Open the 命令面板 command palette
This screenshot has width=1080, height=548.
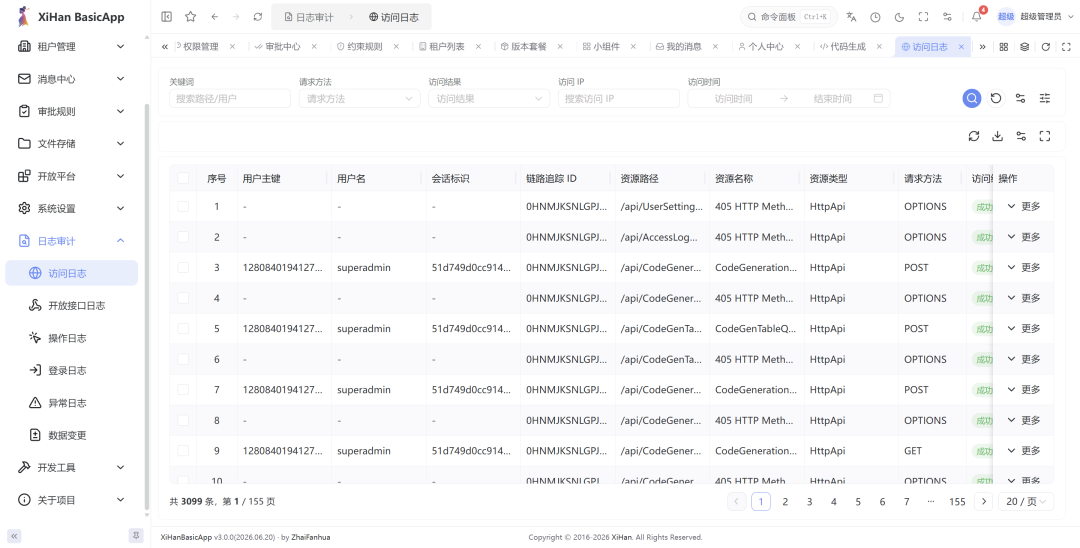point(789,17)
